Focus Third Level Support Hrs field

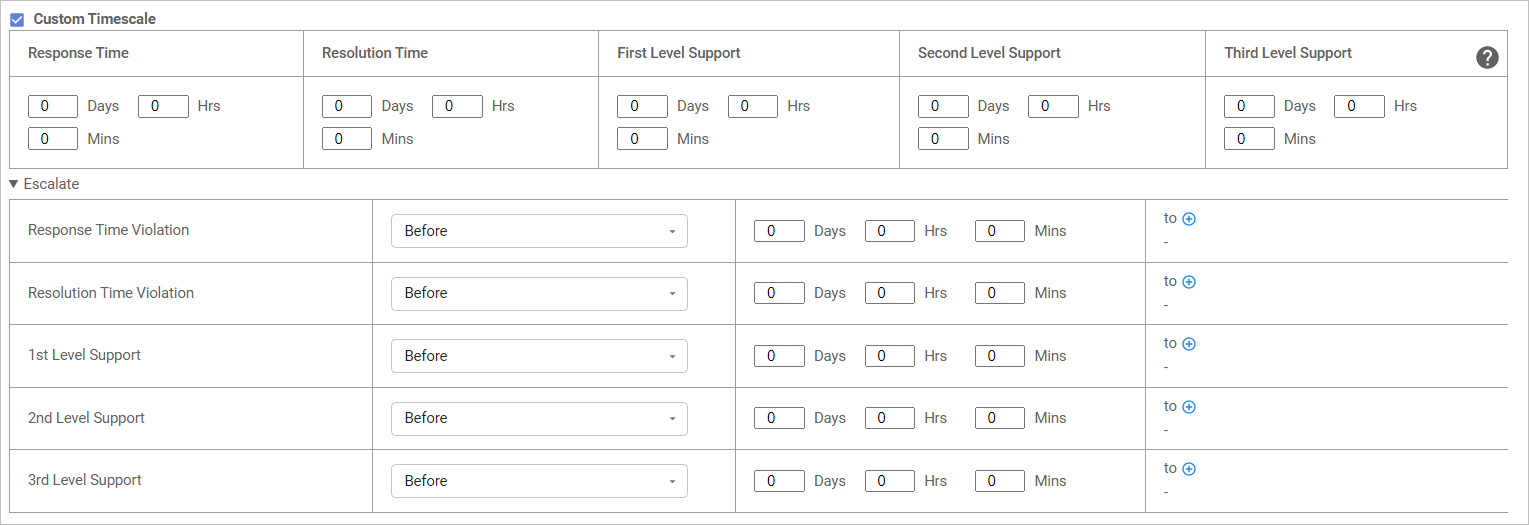tap(1359, 106)
